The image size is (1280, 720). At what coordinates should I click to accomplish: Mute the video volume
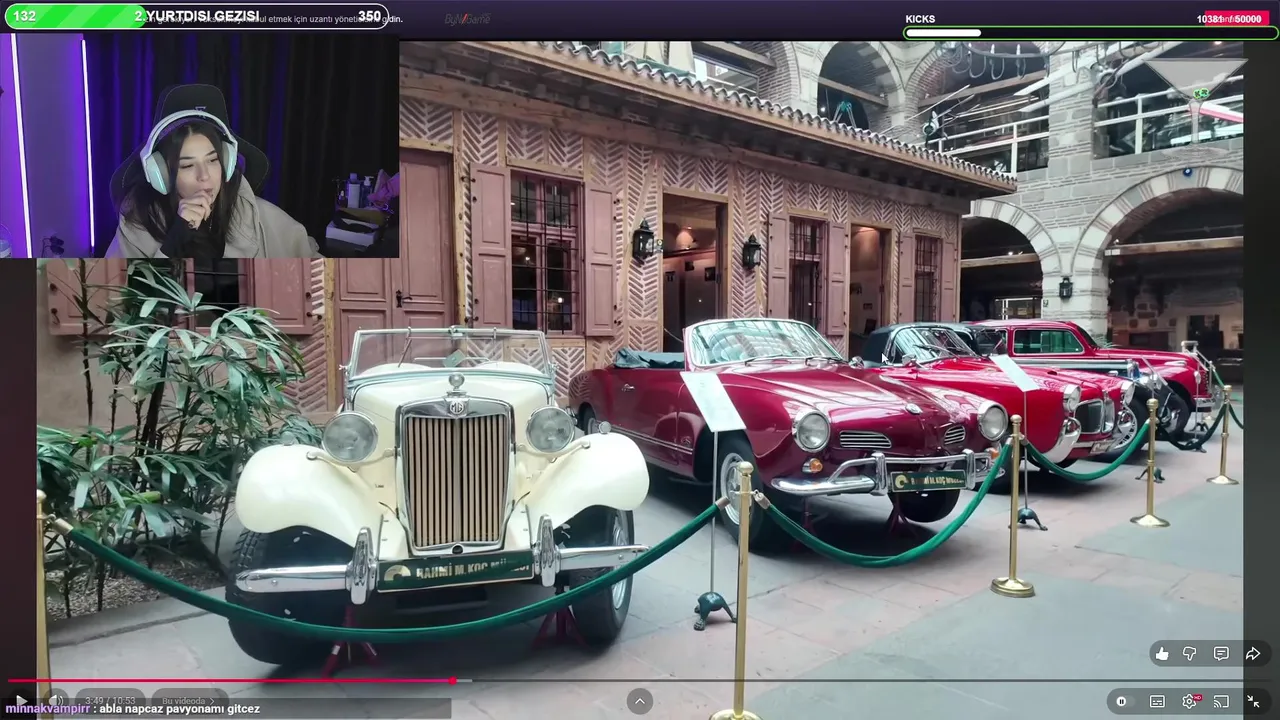57,700
